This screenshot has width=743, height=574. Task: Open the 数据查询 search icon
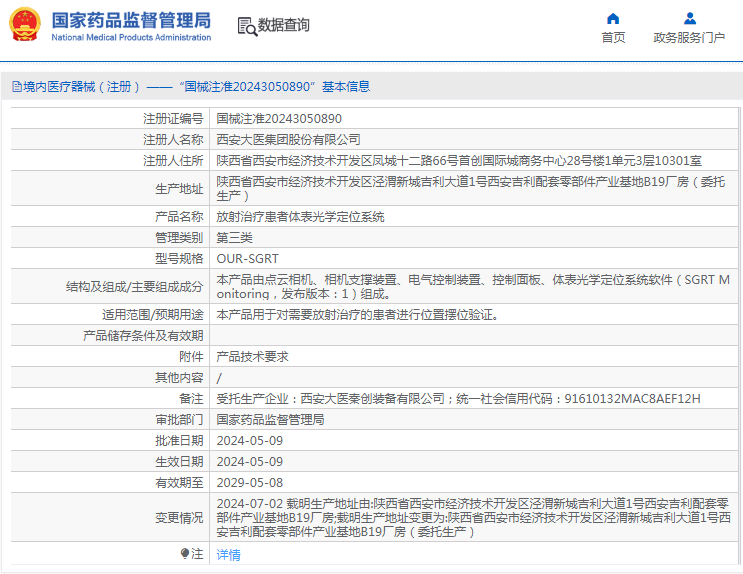point(247,26)
